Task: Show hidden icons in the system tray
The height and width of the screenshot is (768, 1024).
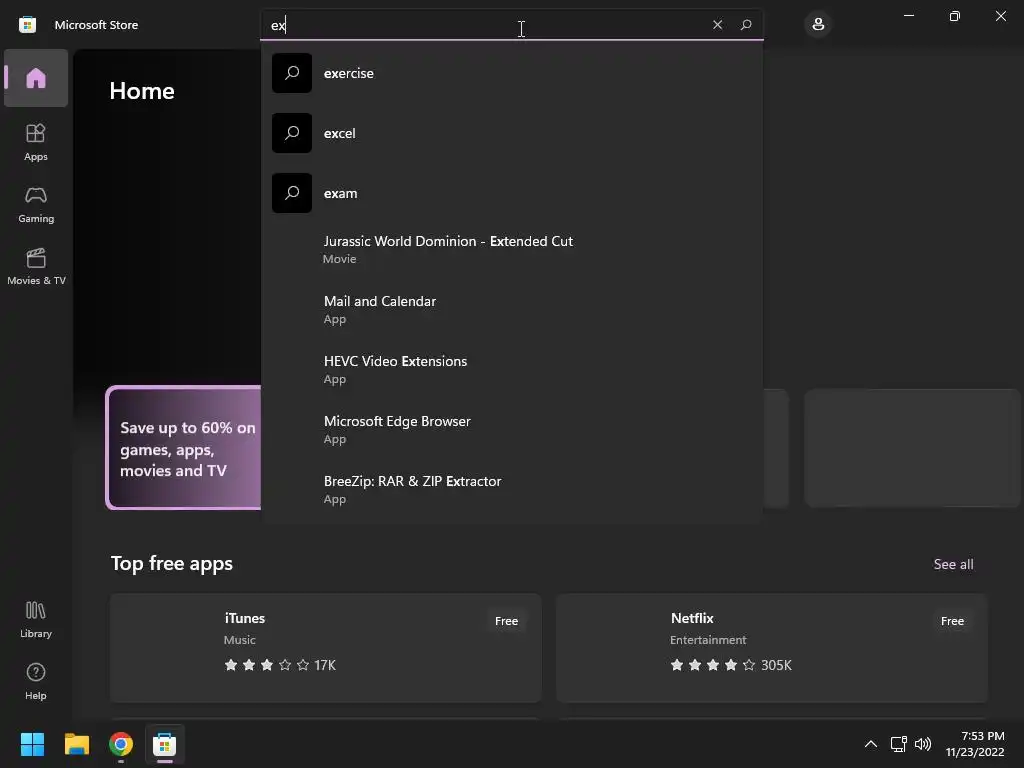Action: point(871,744)
